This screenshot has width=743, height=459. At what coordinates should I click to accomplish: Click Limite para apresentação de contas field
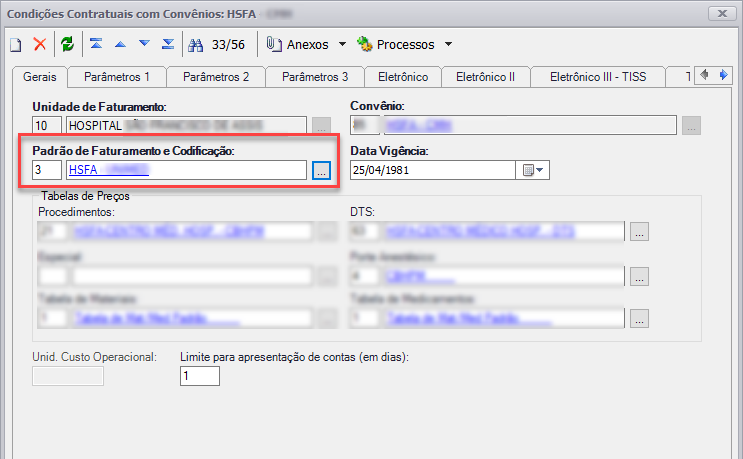click(200, 376)
